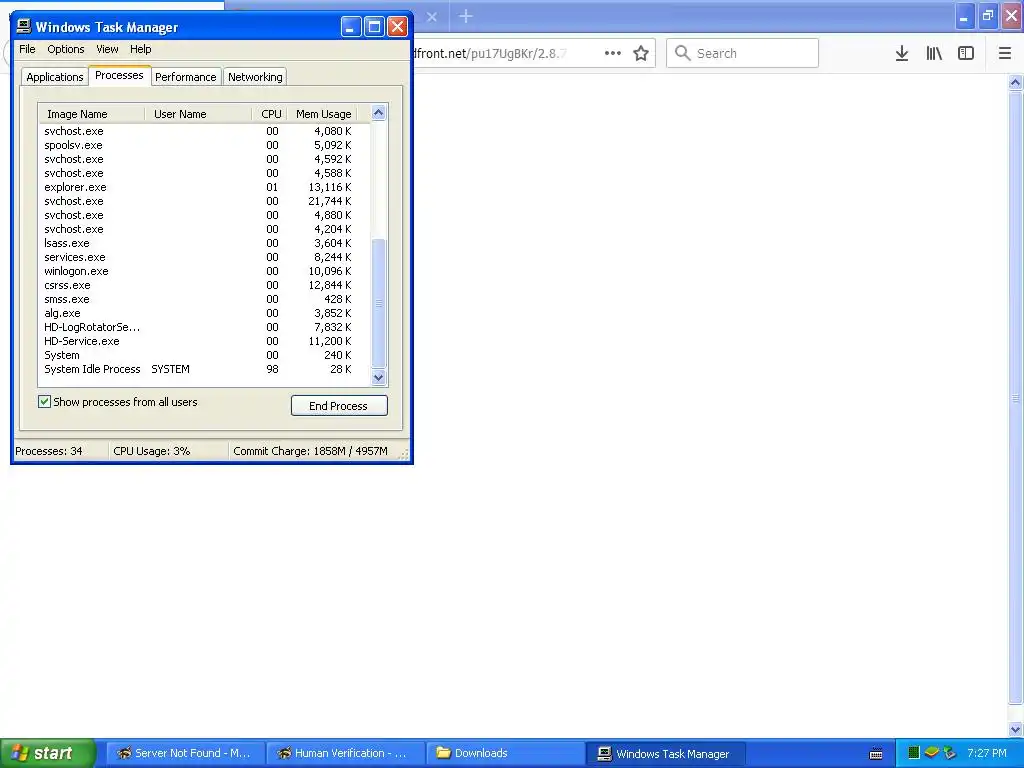The height and width of the screenshot is (768, 1024).
Task: Sort by Image Name column header
Action: tap(91, 114)
